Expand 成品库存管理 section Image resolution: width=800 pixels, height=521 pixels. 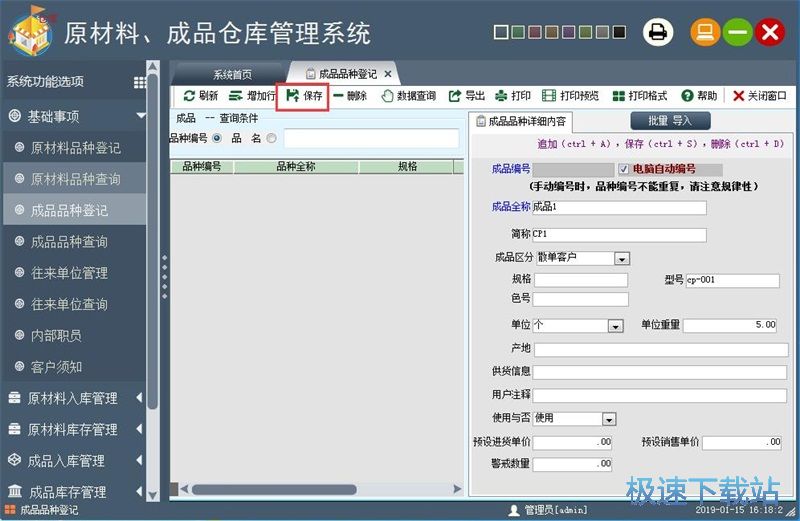139,491
